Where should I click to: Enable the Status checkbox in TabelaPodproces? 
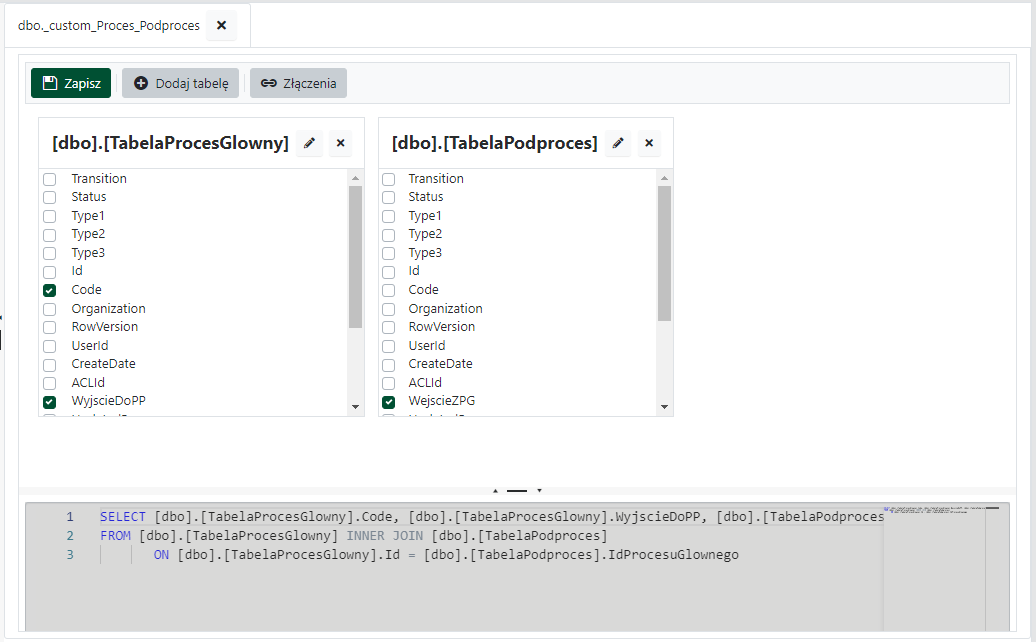[x=388, y=197]
